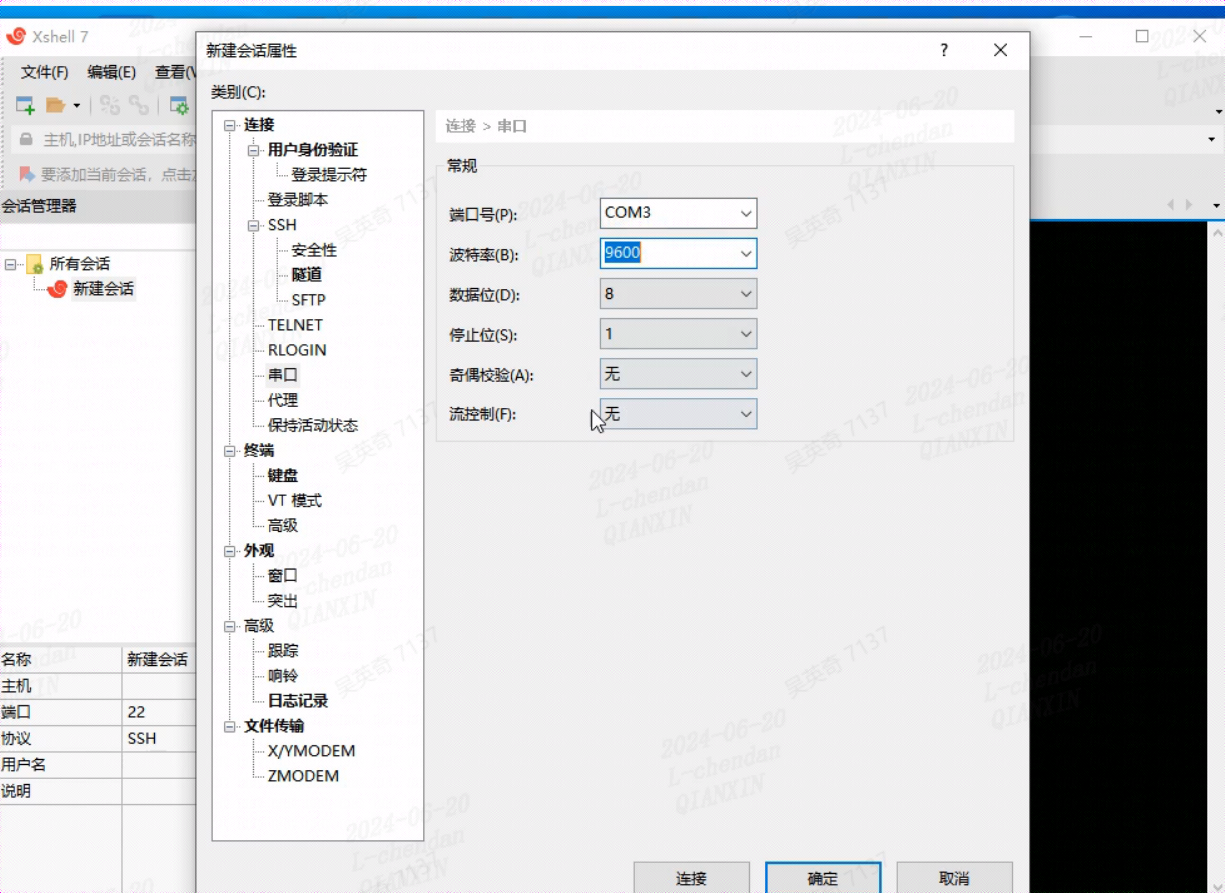Select TELNET in the category tree
The width and height of the screenshot is (1225, 893).
(x=295, y=325)
